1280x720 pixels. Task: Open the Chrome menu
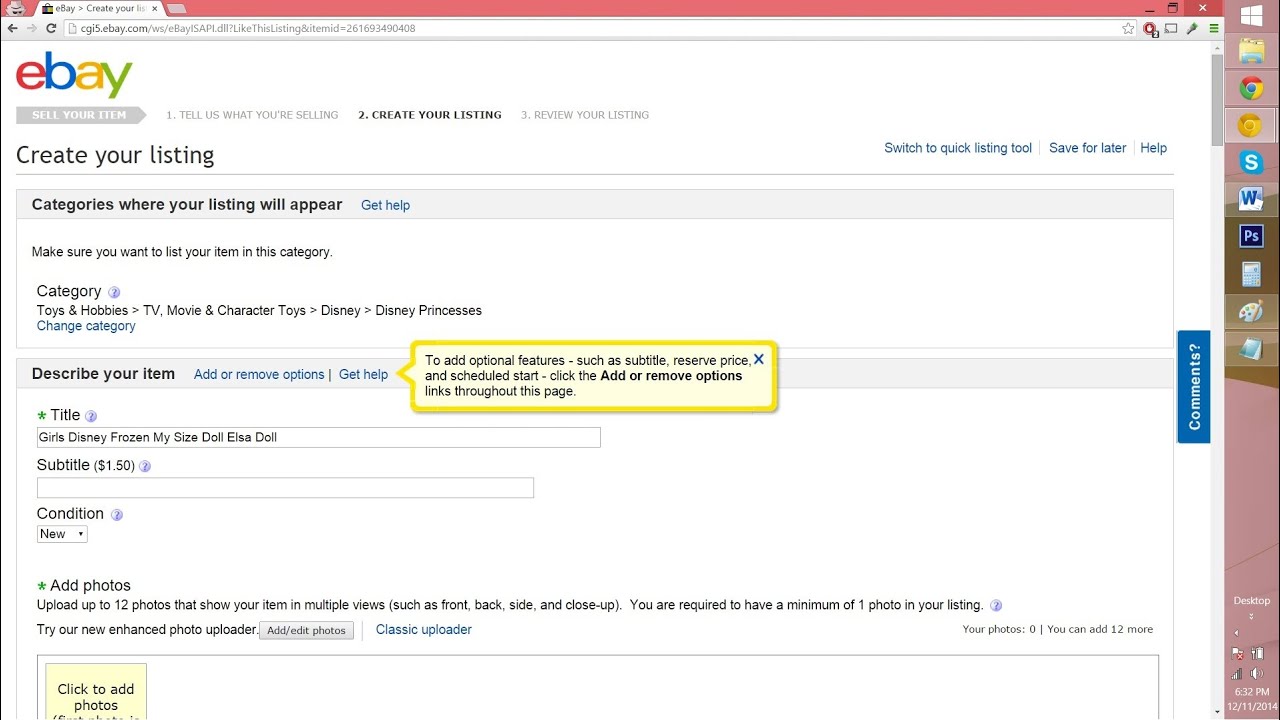click(1214, 29)
